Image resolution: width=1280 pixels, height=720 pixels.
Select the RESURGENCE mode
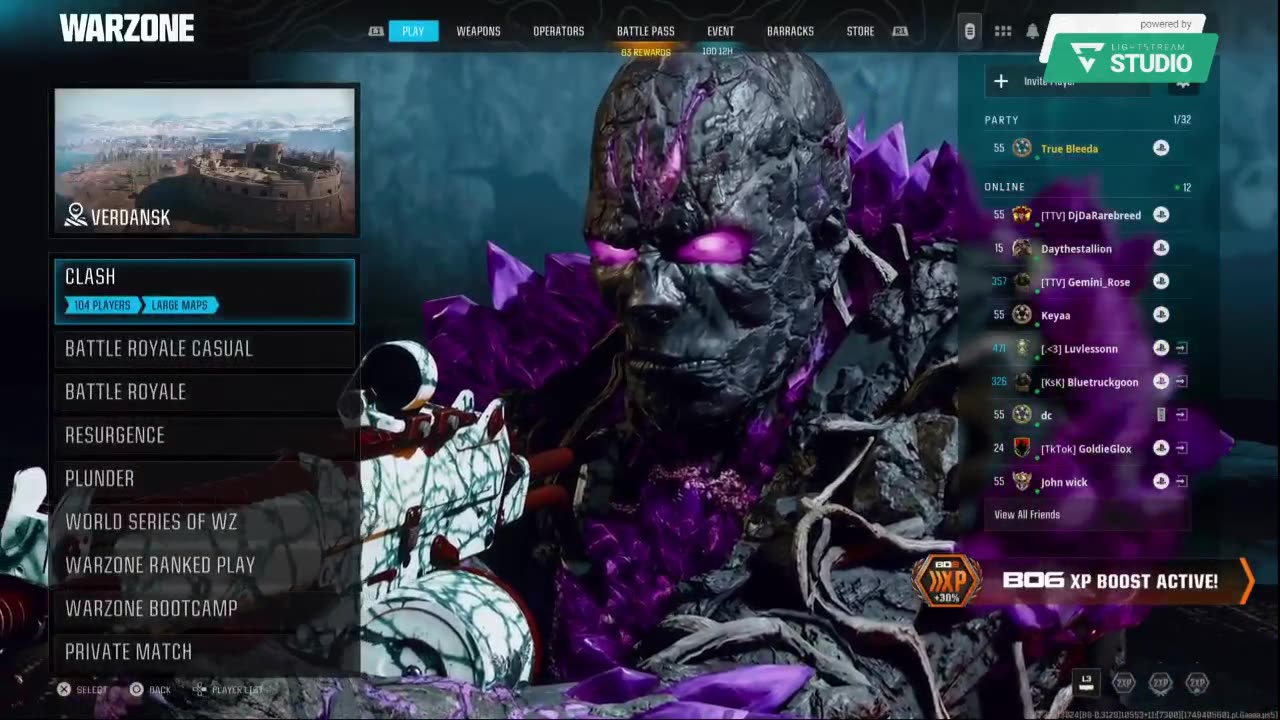(x=205, y=435)
